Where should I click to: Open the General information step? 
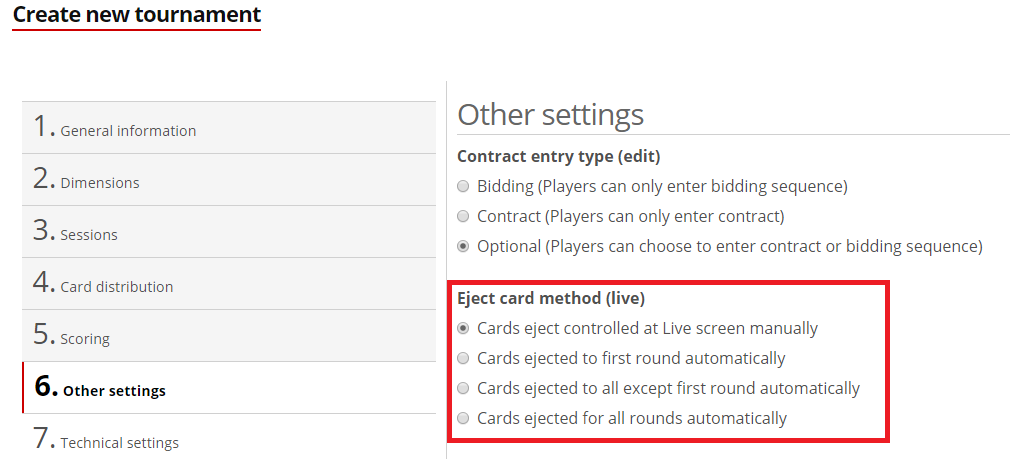[128, 130]
